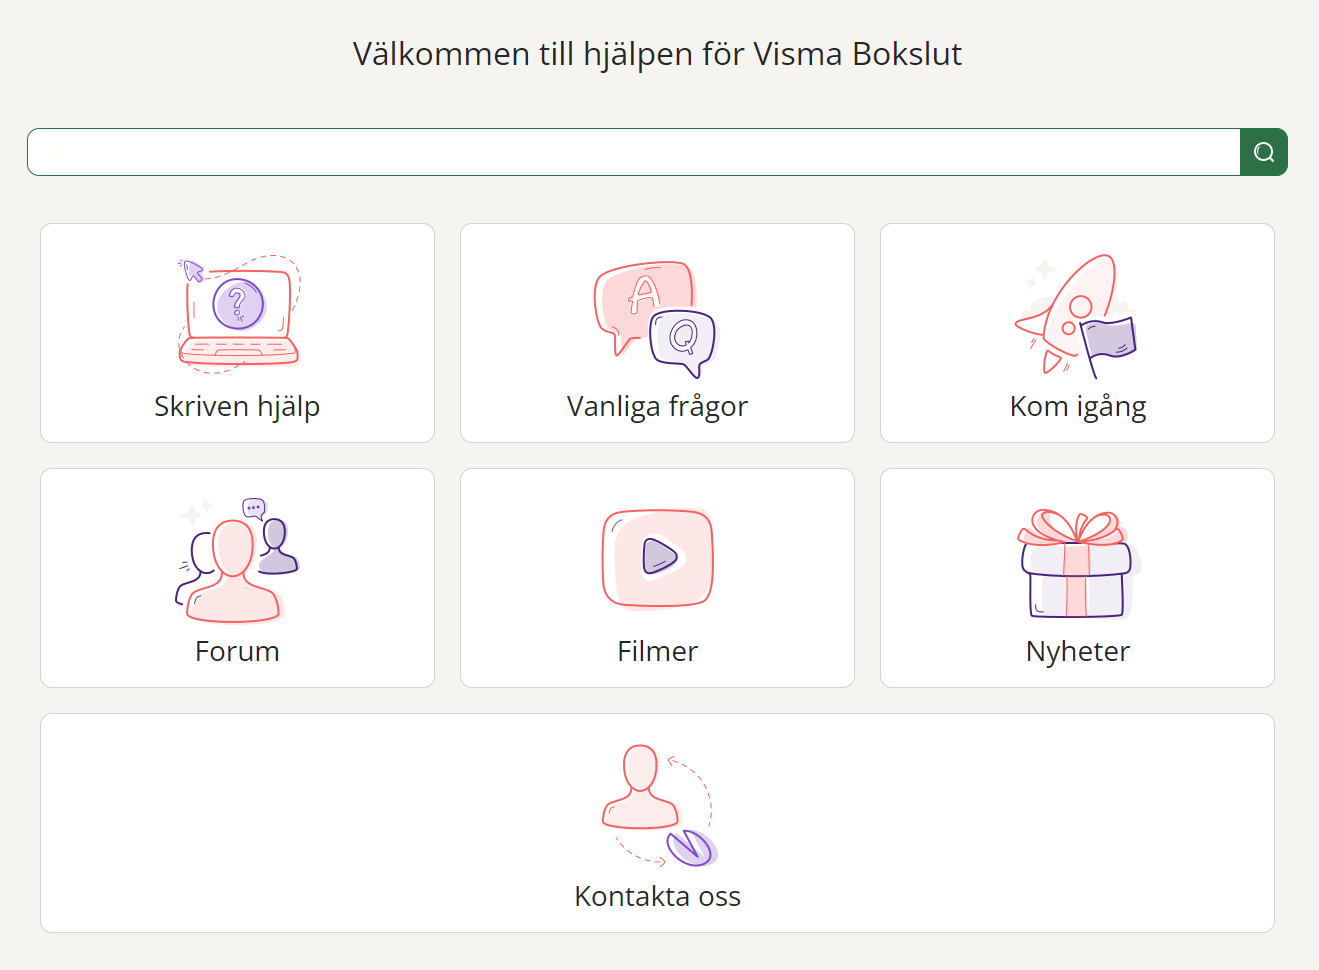Open the Skriven hjälp card
Image resolution: width=1319 pixels, height=970 pixels.
pos(237,333)
